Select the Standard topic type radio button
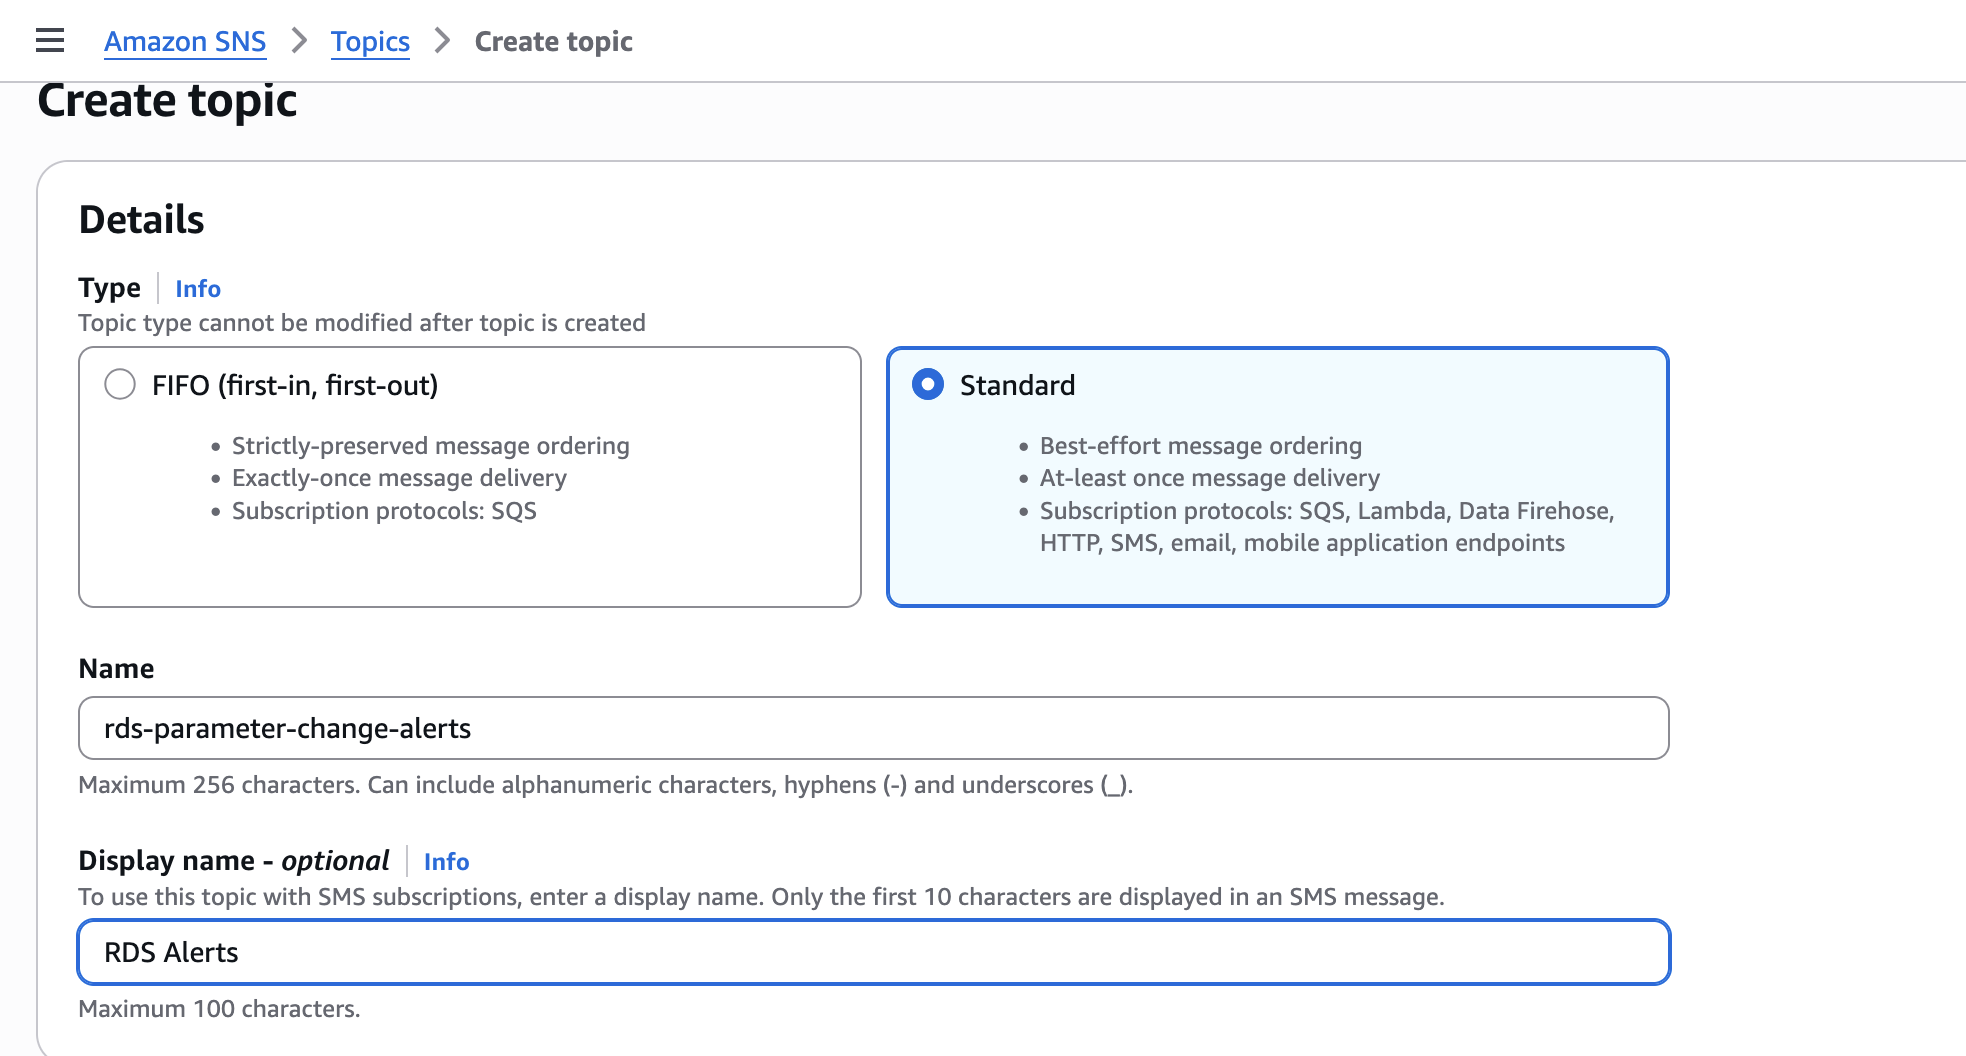The image size is (1966, 1056). click(x=929, y=383)
